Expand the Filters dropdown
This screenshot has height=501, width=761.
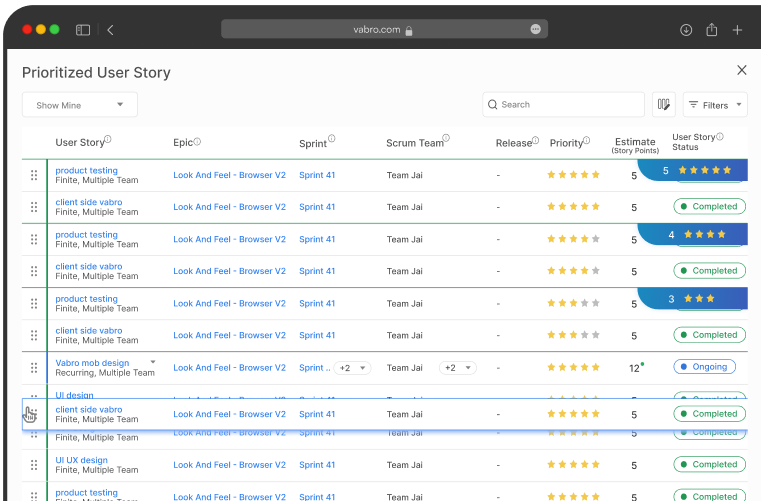[x=715, y=105]
